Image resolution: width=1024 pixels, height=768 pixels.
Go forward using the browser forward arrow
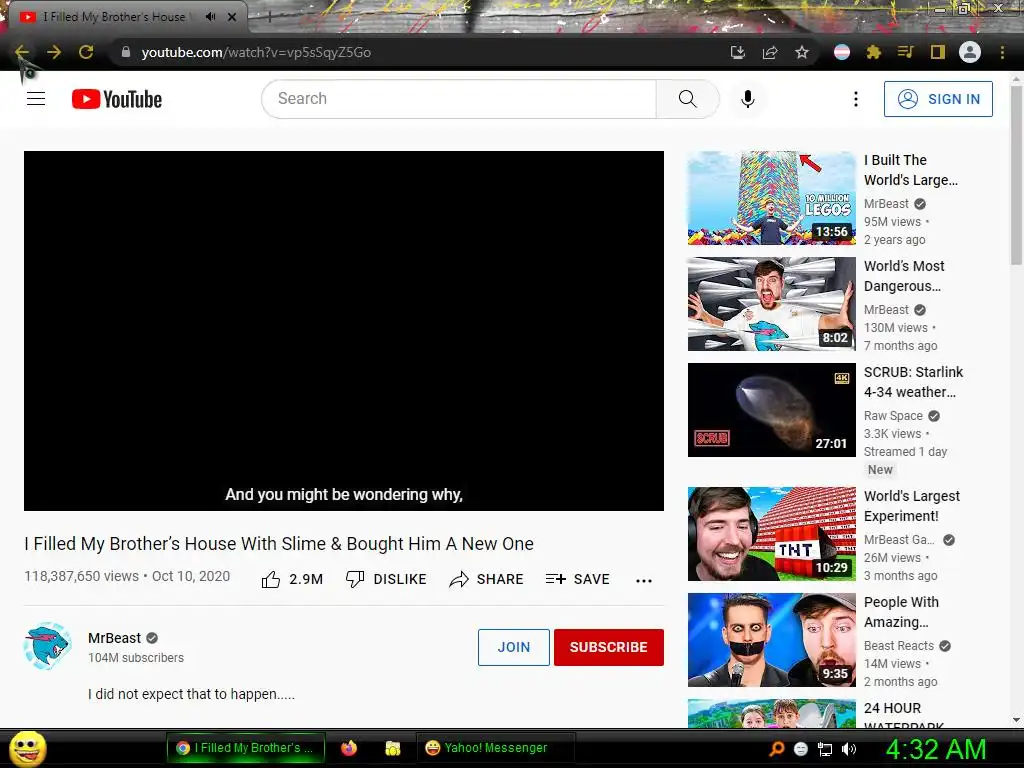click(x=54, y=52)
